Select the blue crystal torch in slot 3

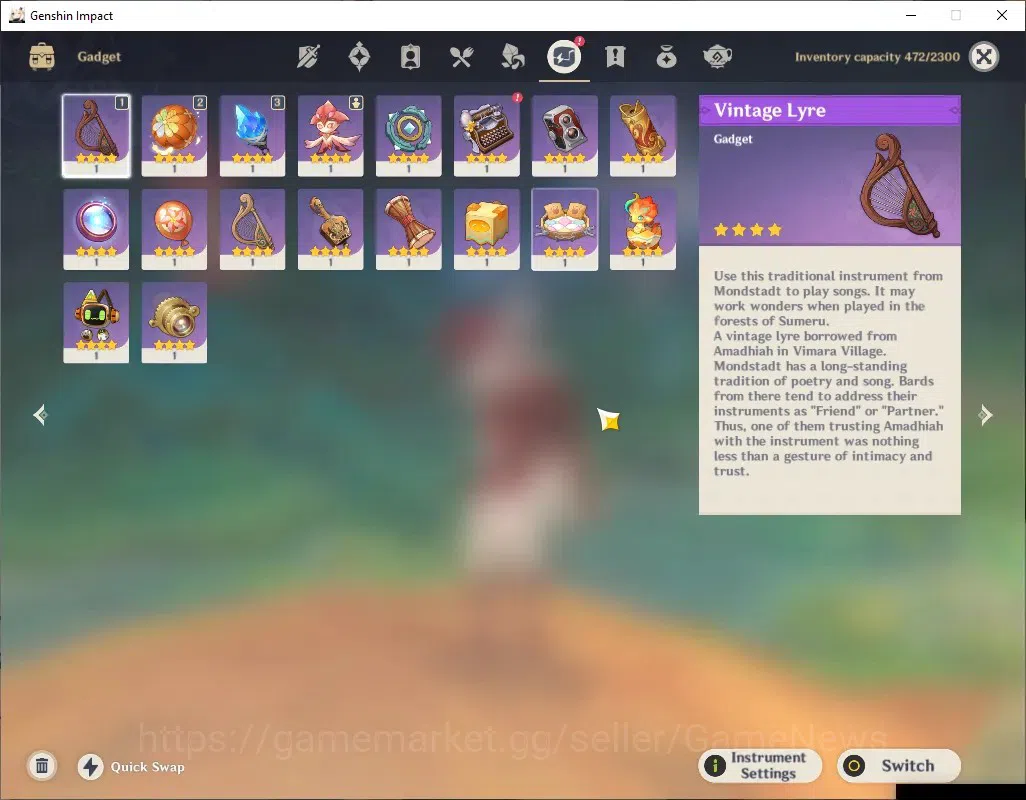252,136
